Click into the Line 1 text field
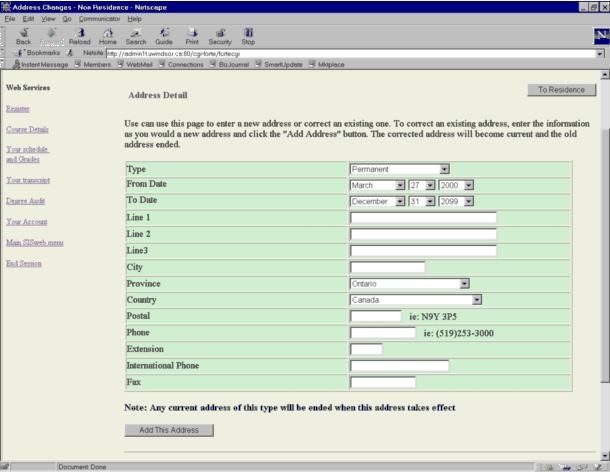The image size is (610, 472). (x=423, y=217)
